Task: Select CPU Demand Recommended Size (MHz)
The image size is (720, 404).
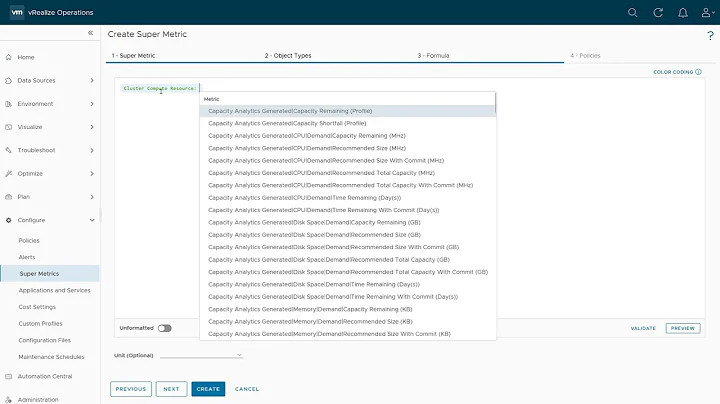Action: pyautogui.click(x=348, y=148)
